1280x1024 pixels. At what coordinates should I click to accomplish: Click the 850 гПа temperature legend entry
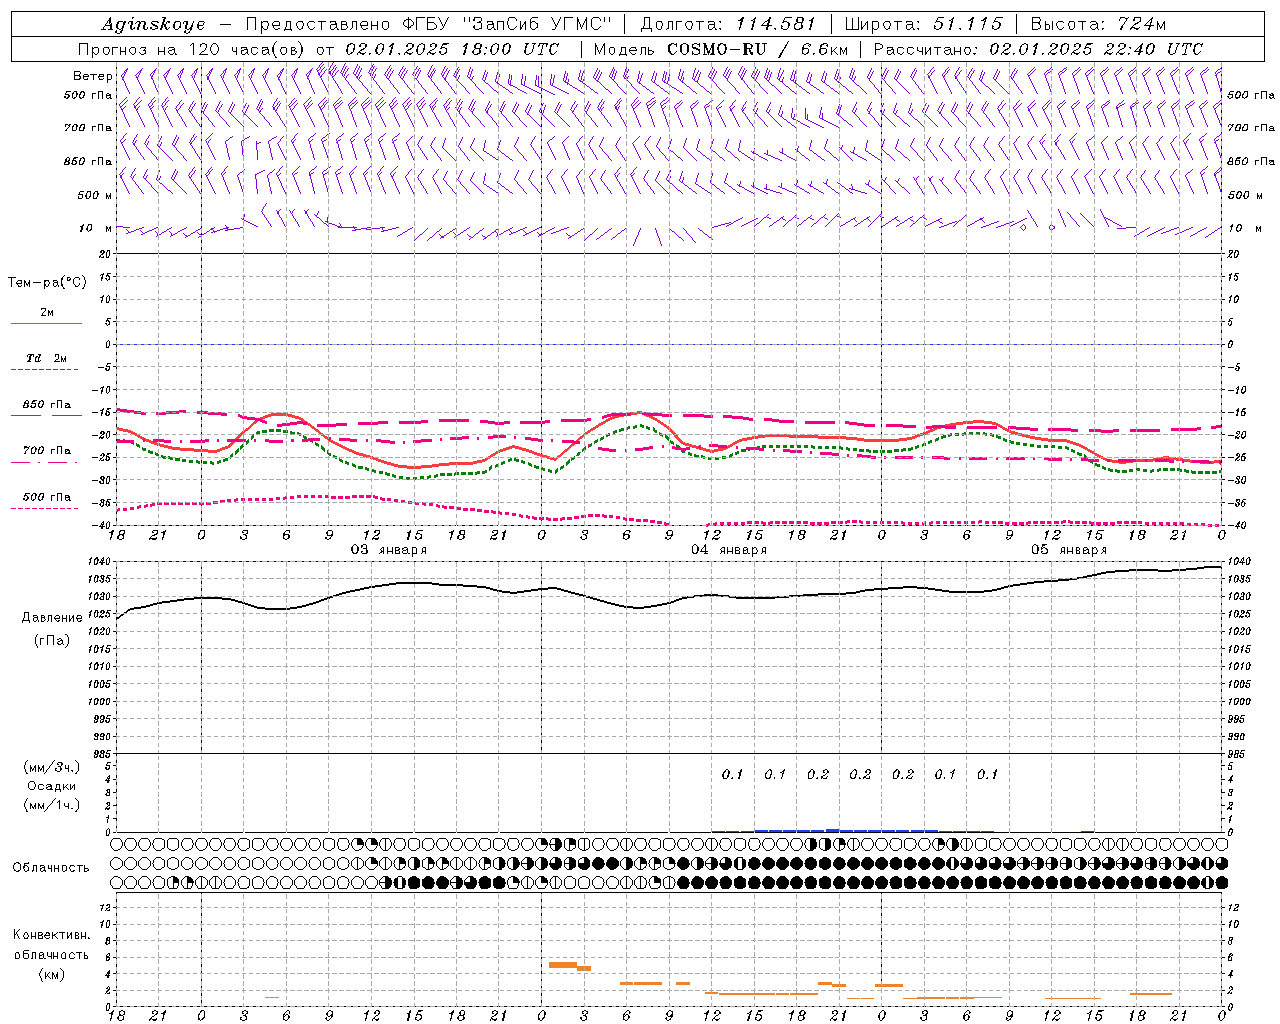click(46, 405)
